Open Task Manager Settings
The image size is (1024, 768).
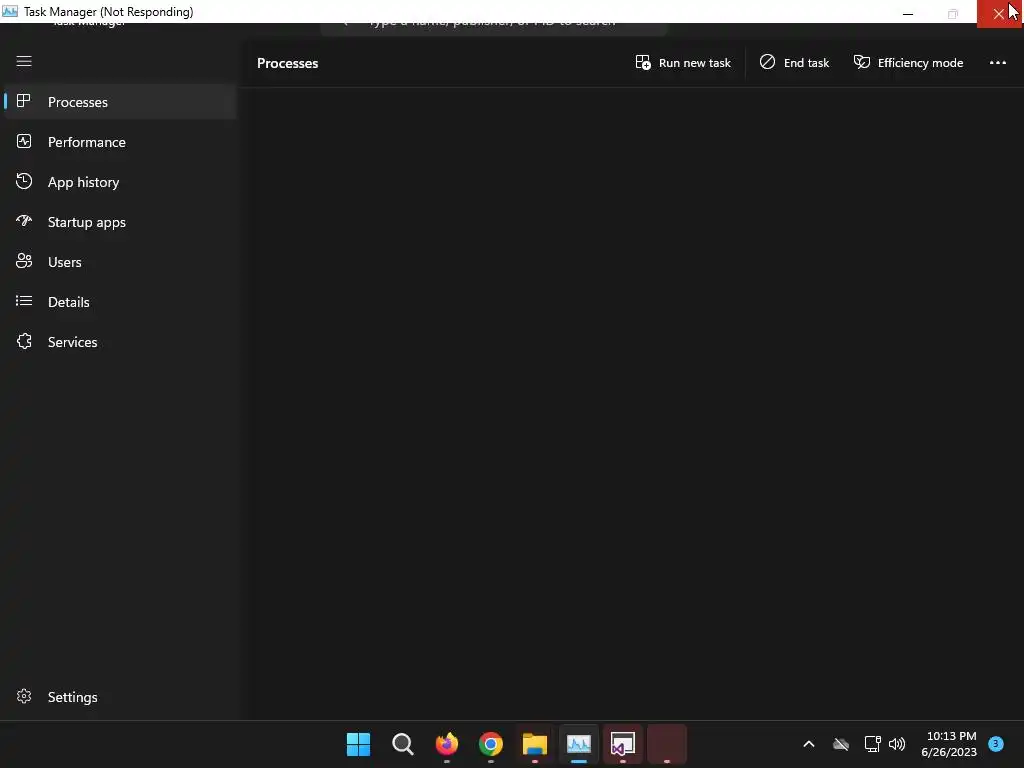click(x=120, y=697)
